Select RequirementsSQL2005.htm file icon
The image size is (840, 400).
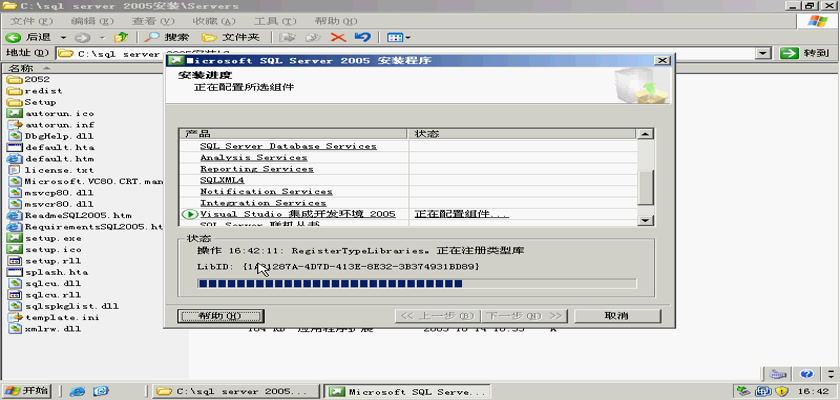[15, 227]
